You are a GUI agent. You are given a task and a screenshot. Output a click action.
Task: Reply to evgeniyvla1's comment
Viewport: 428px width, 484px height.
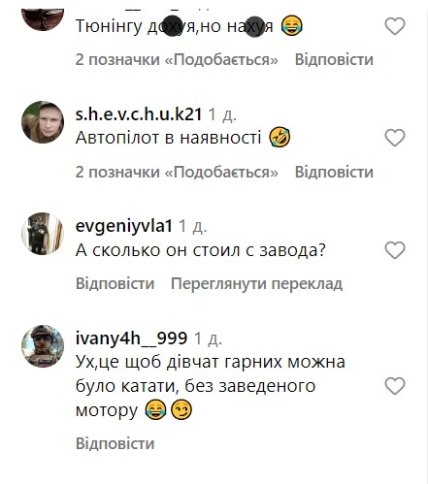(115, 284)
